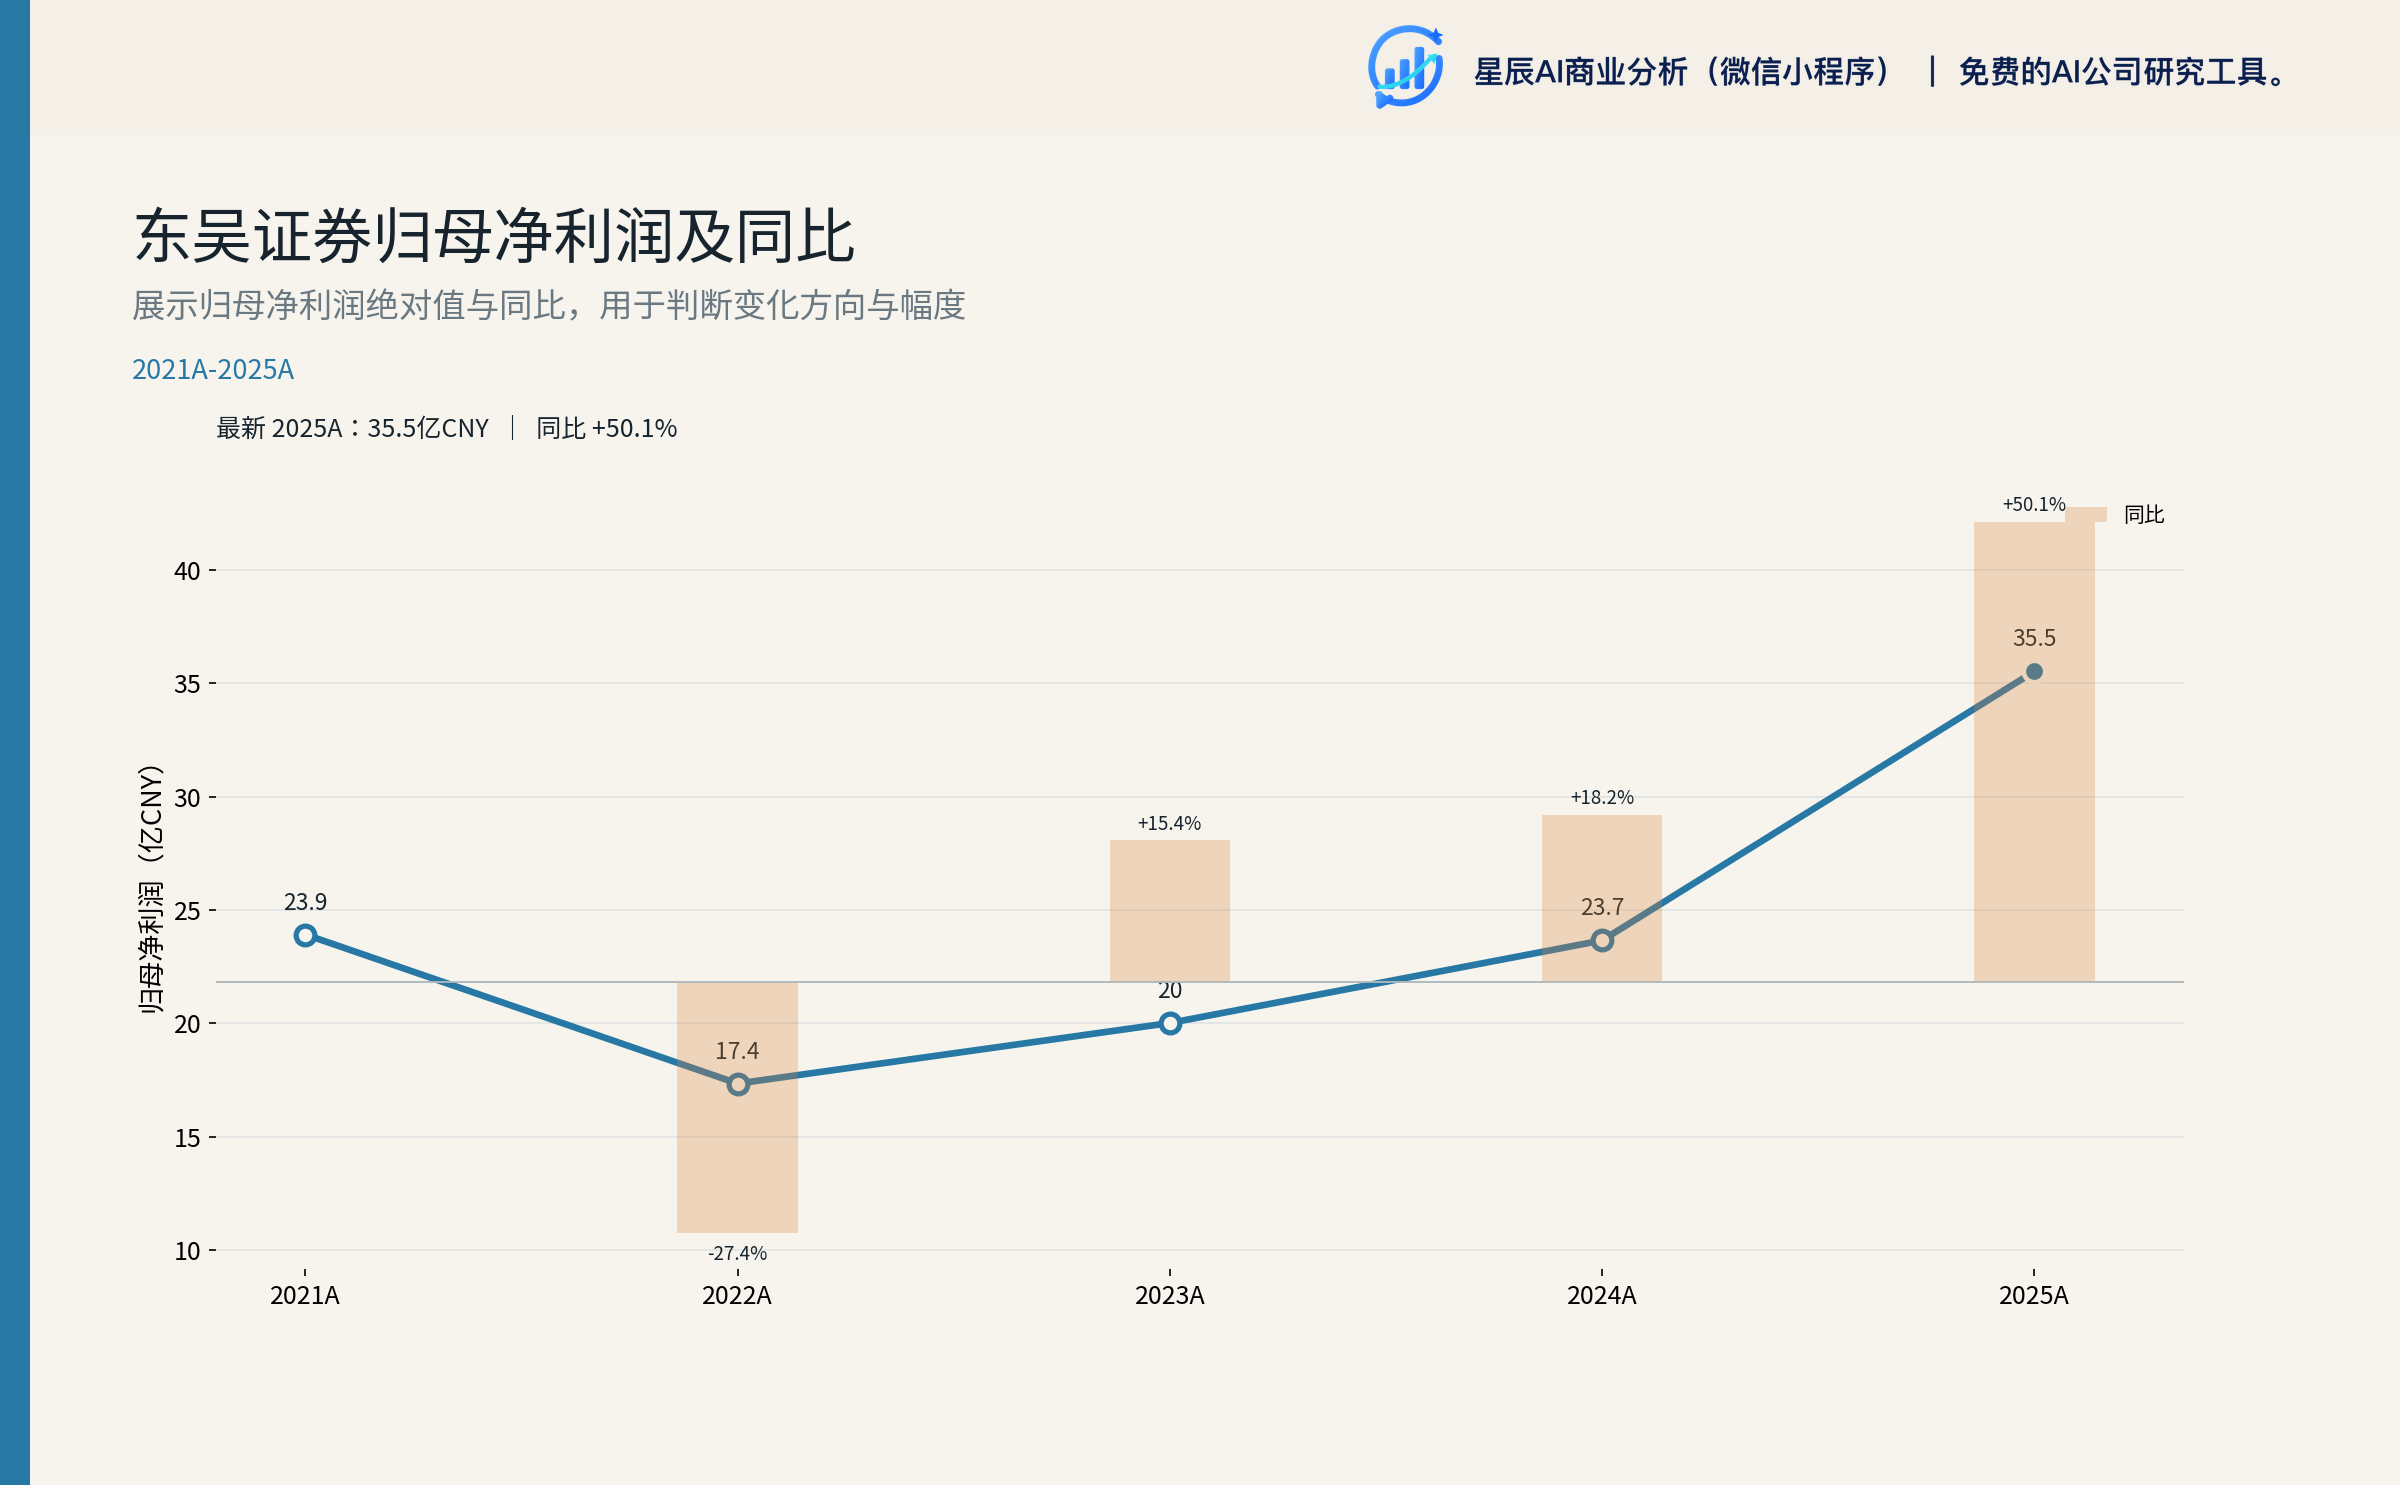Click the 23.9 data label

pyautogui.click(x=306, y=902)
